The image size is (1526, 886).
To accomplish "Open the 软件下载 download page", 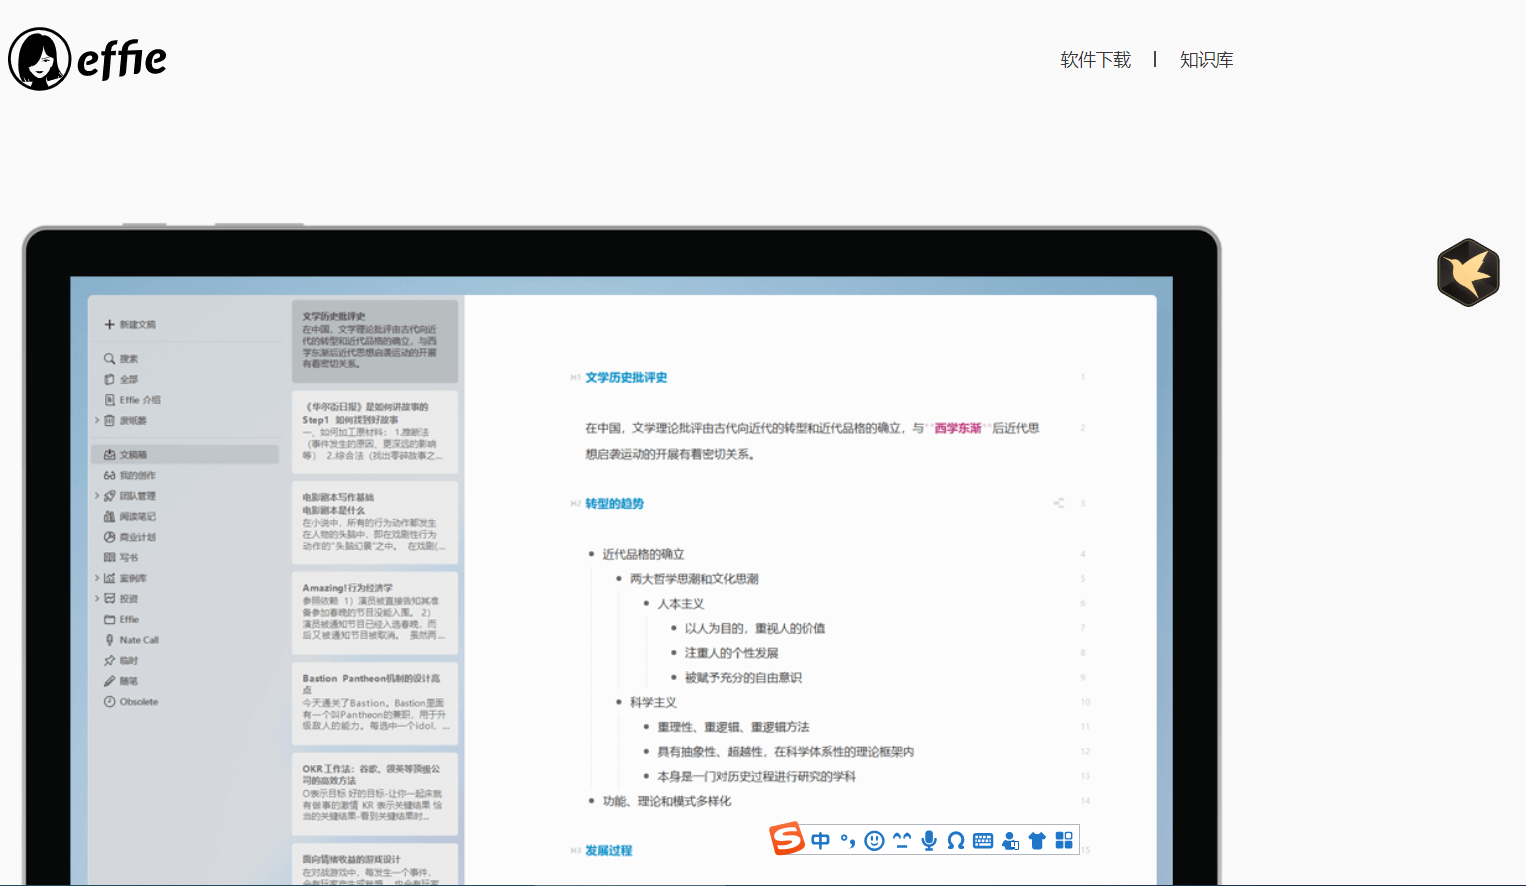I will (x=1095, y=60).
